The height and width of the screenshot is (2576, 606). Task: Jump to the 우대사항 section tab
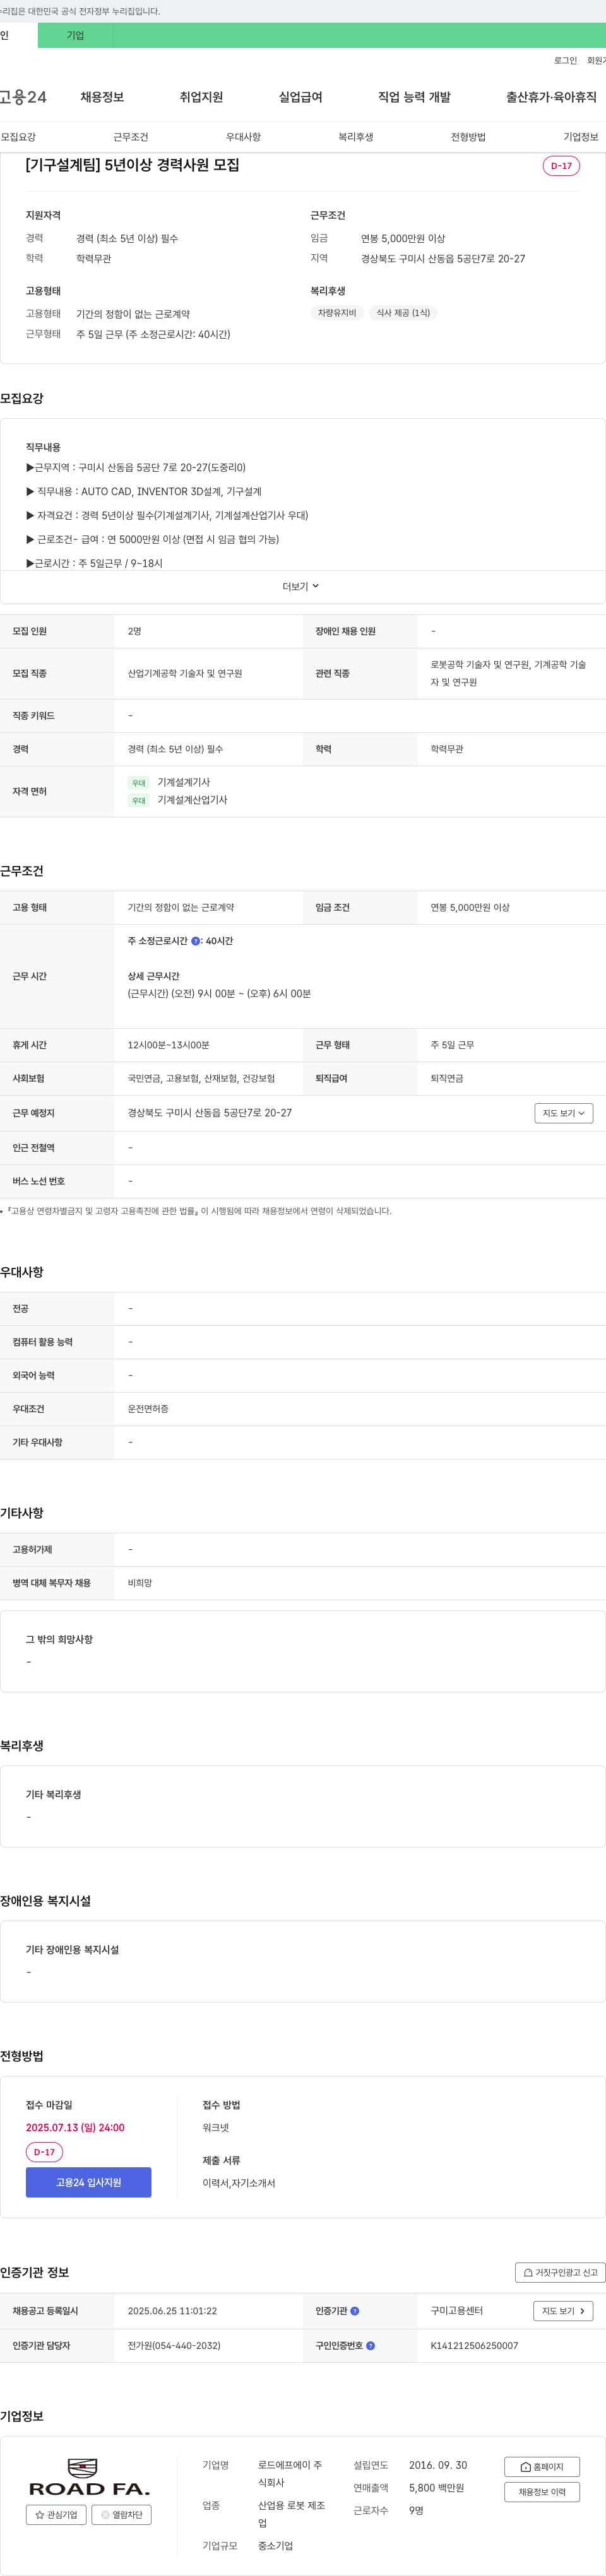[x=243, y=137]
